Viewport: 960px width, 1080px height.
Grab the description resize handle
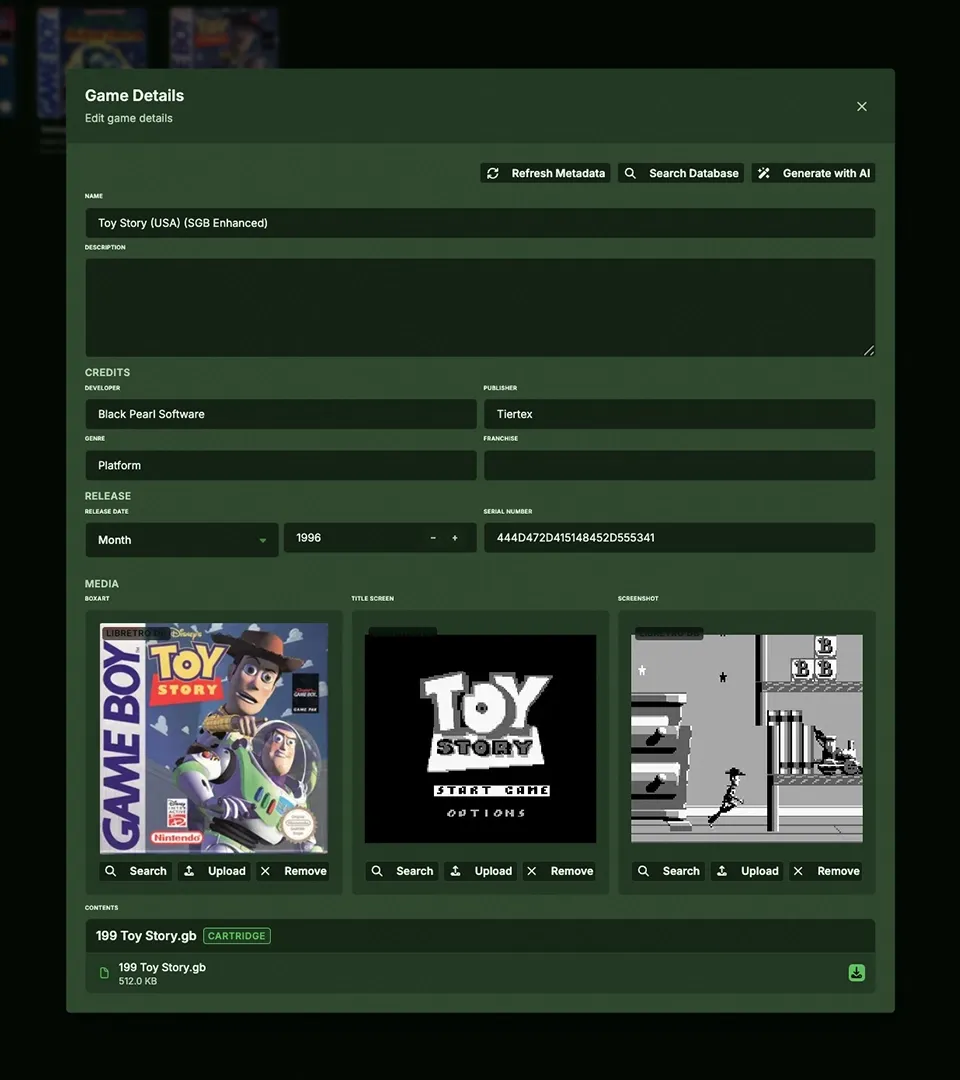point(869,351)
